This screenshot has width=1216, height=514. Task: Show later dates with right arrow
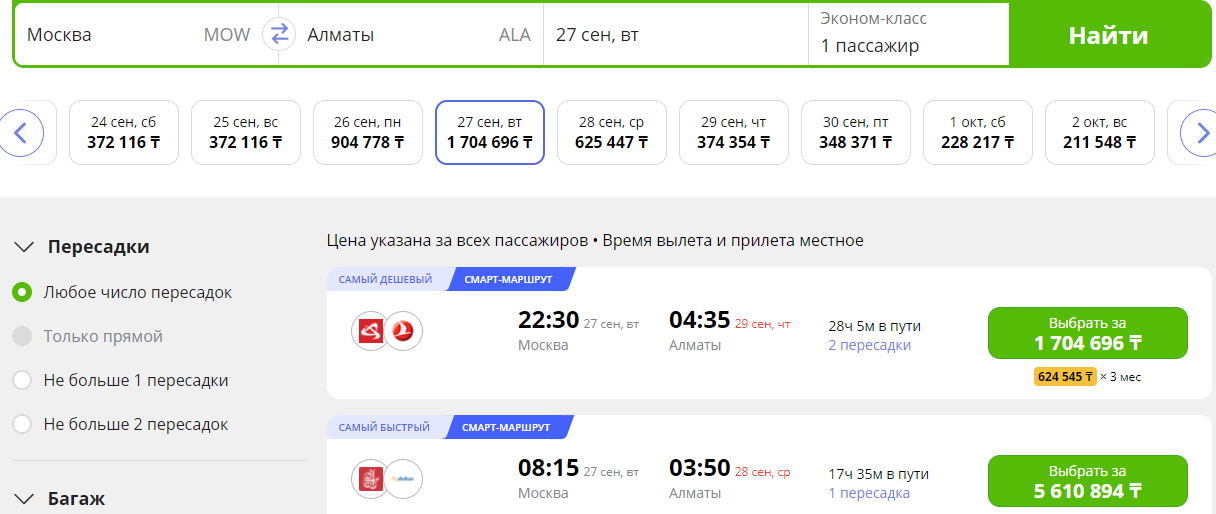point(1196,132)
